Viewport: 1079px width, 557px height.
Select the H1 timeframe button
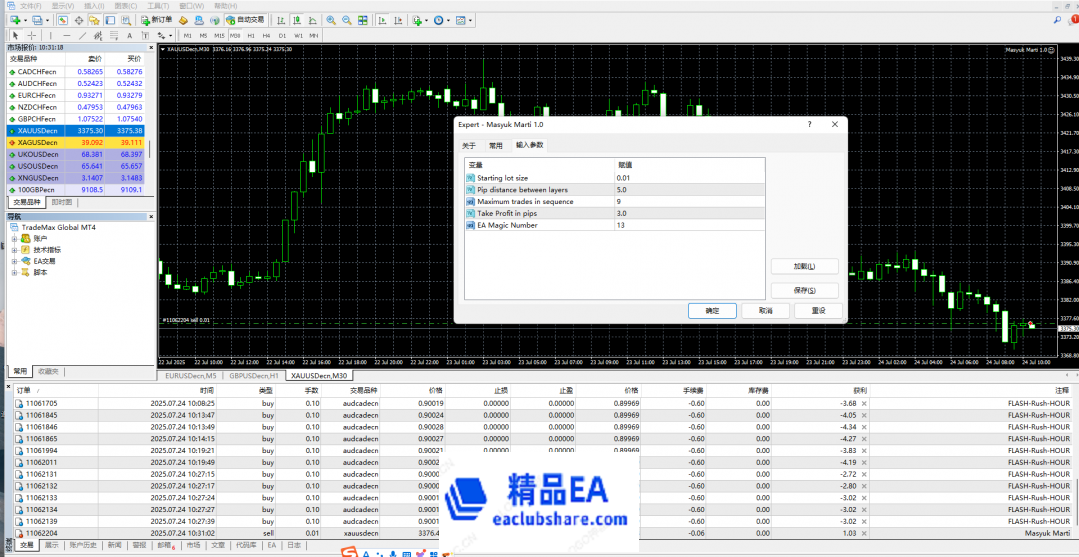[x=250, y=35]
